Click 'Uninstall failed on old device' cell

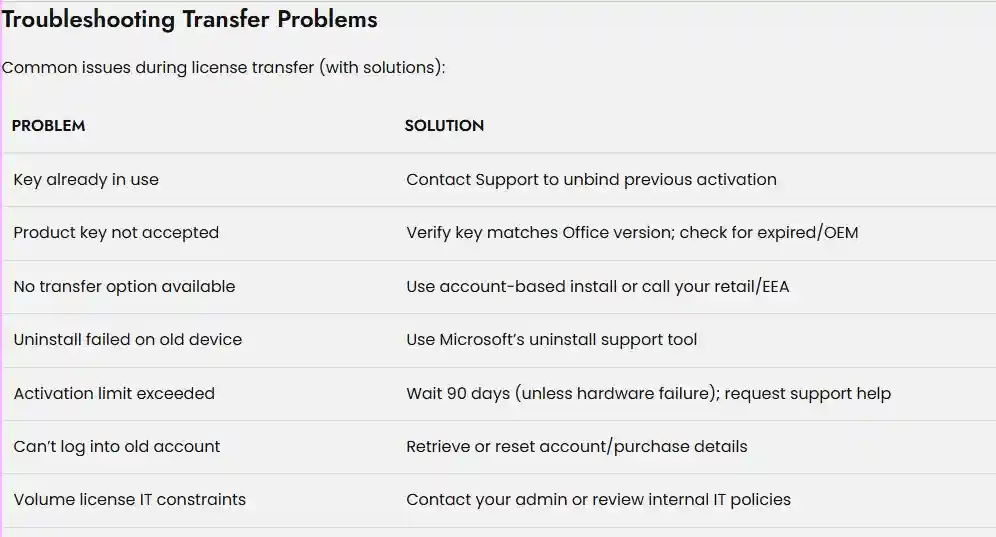[x=128, y=340]
